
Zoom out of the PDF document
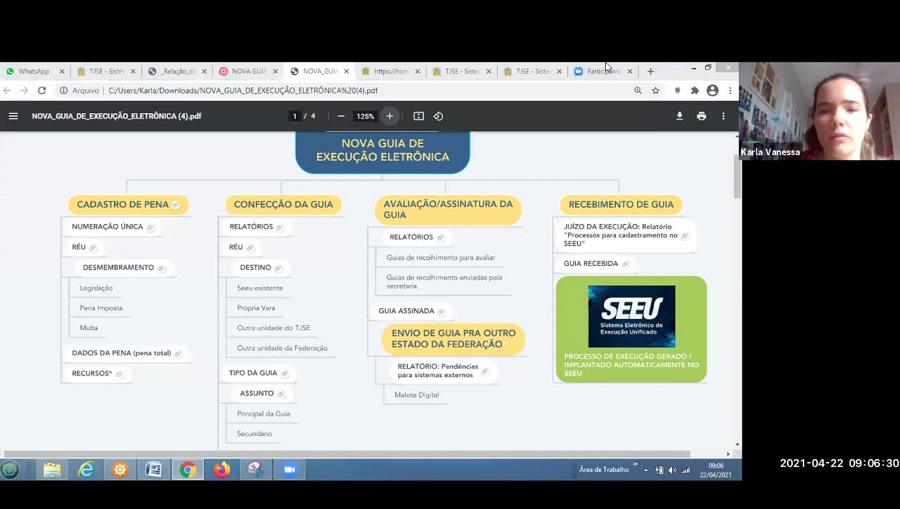pos(341,116)
